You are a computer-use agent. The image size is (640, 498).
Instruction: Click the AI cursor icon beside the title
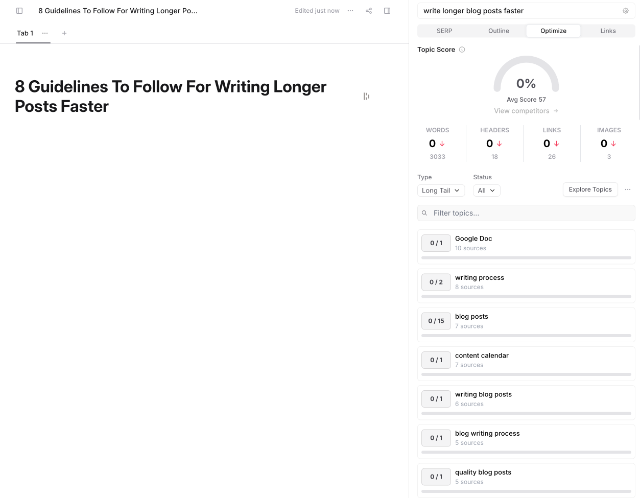pyautogui.click(x=366, y=96)
